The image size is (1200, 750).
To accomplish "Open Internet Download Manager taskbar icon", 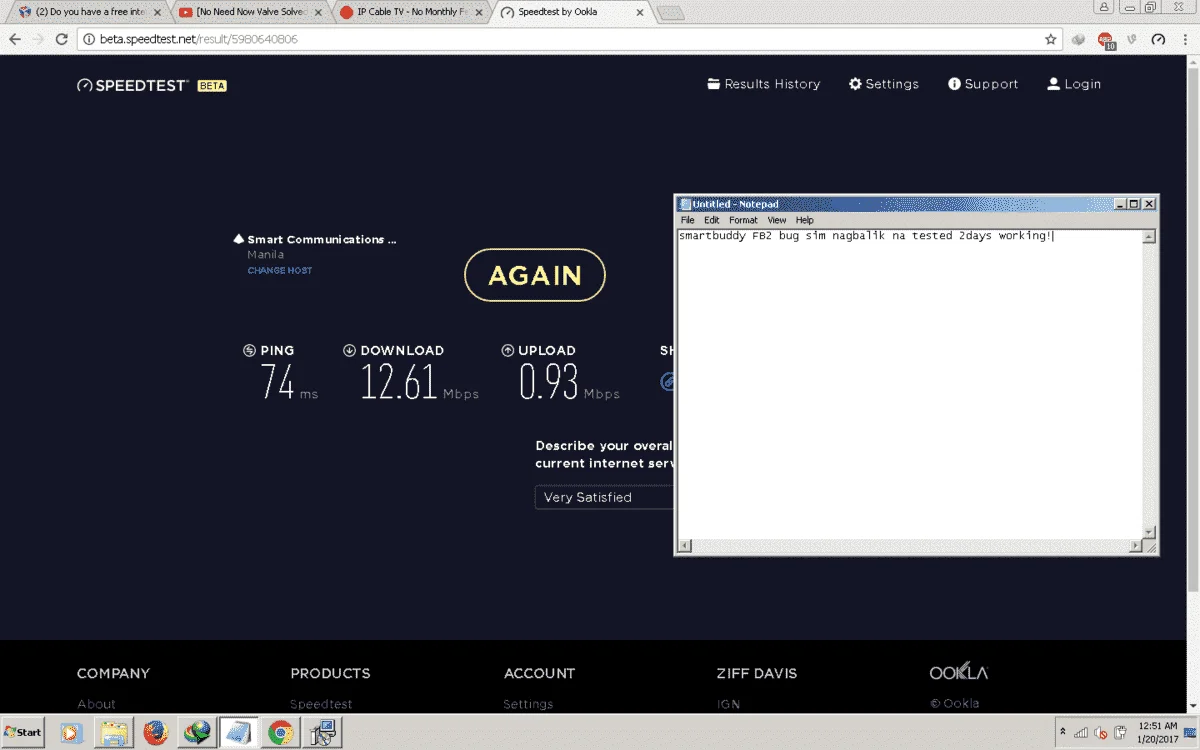I will click(196, 733).
